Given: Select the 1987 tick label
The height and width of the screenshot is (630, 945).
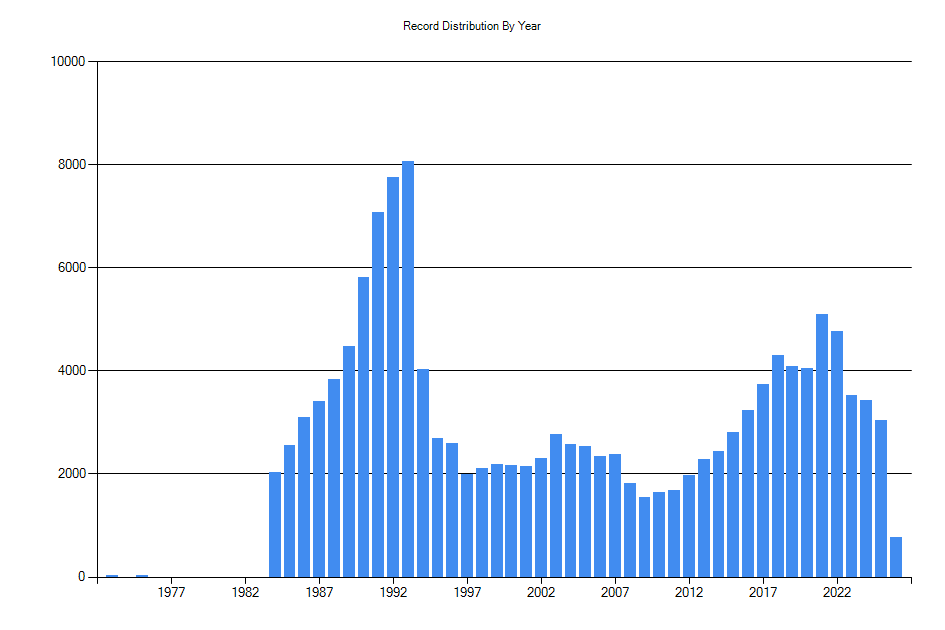Looking at the screenshot, I should (318, 592).
